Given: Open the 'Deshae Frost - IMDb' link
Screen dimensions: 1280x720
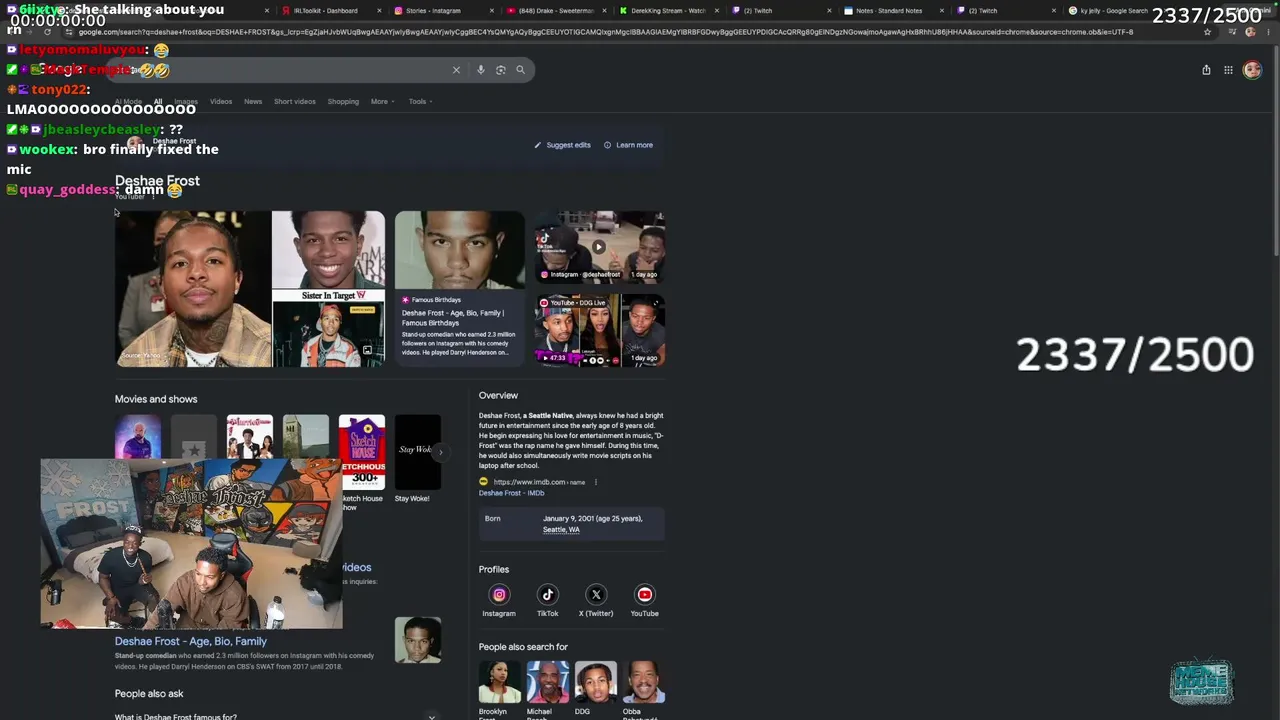Looking at the screenshot, I should pyautogui.click(x=511, y=493).
